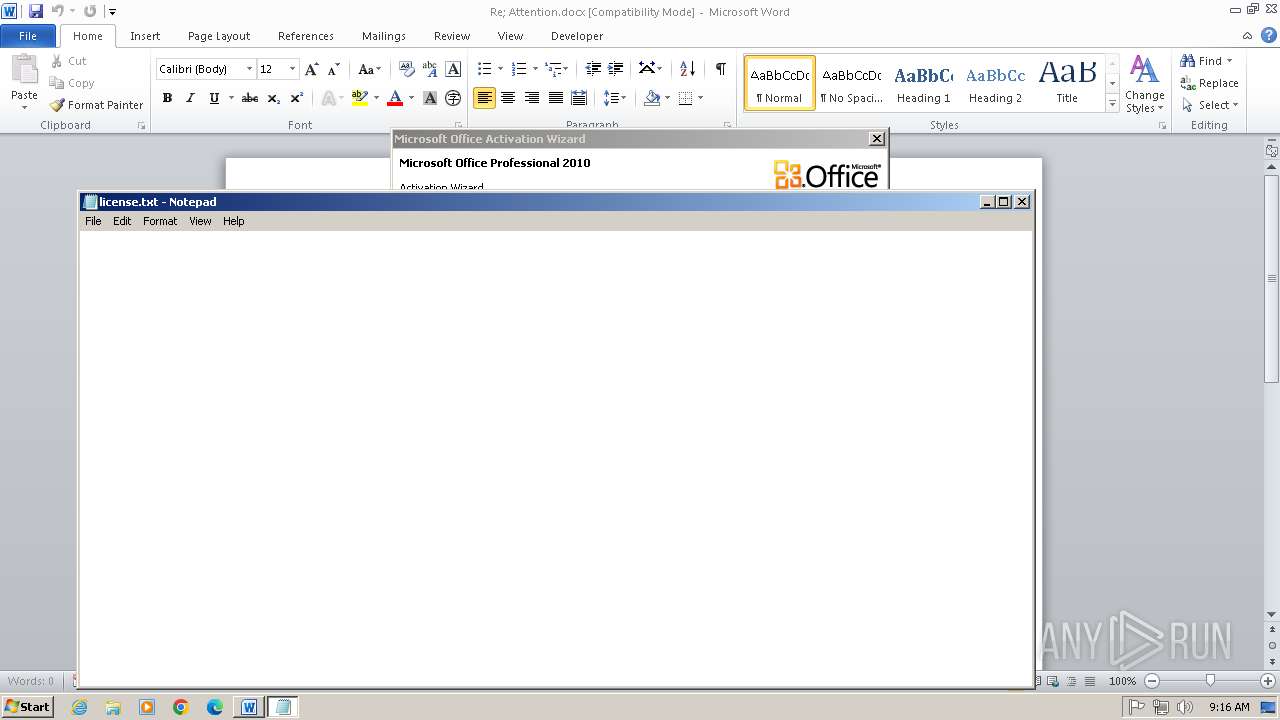Click Decrease Indent icon
Viewport: 1280px width, 720px height.
pos(593,69)
